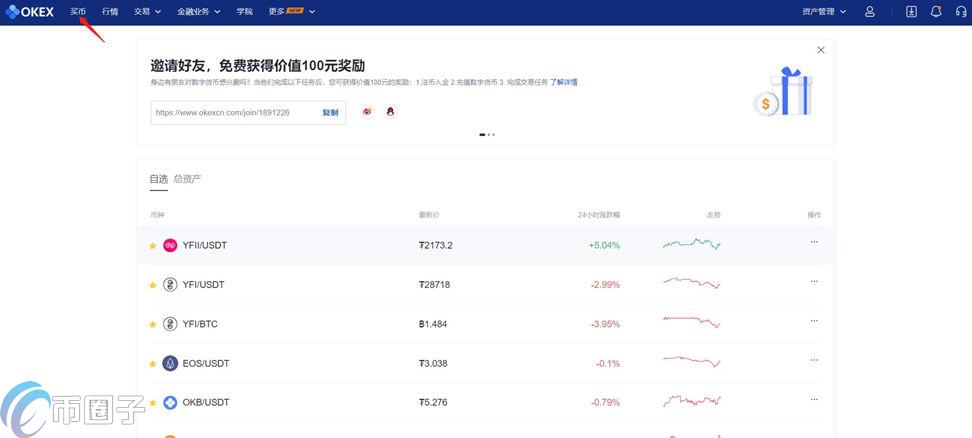Click the EOS/USDT trend chart

(x=692, y=361)
